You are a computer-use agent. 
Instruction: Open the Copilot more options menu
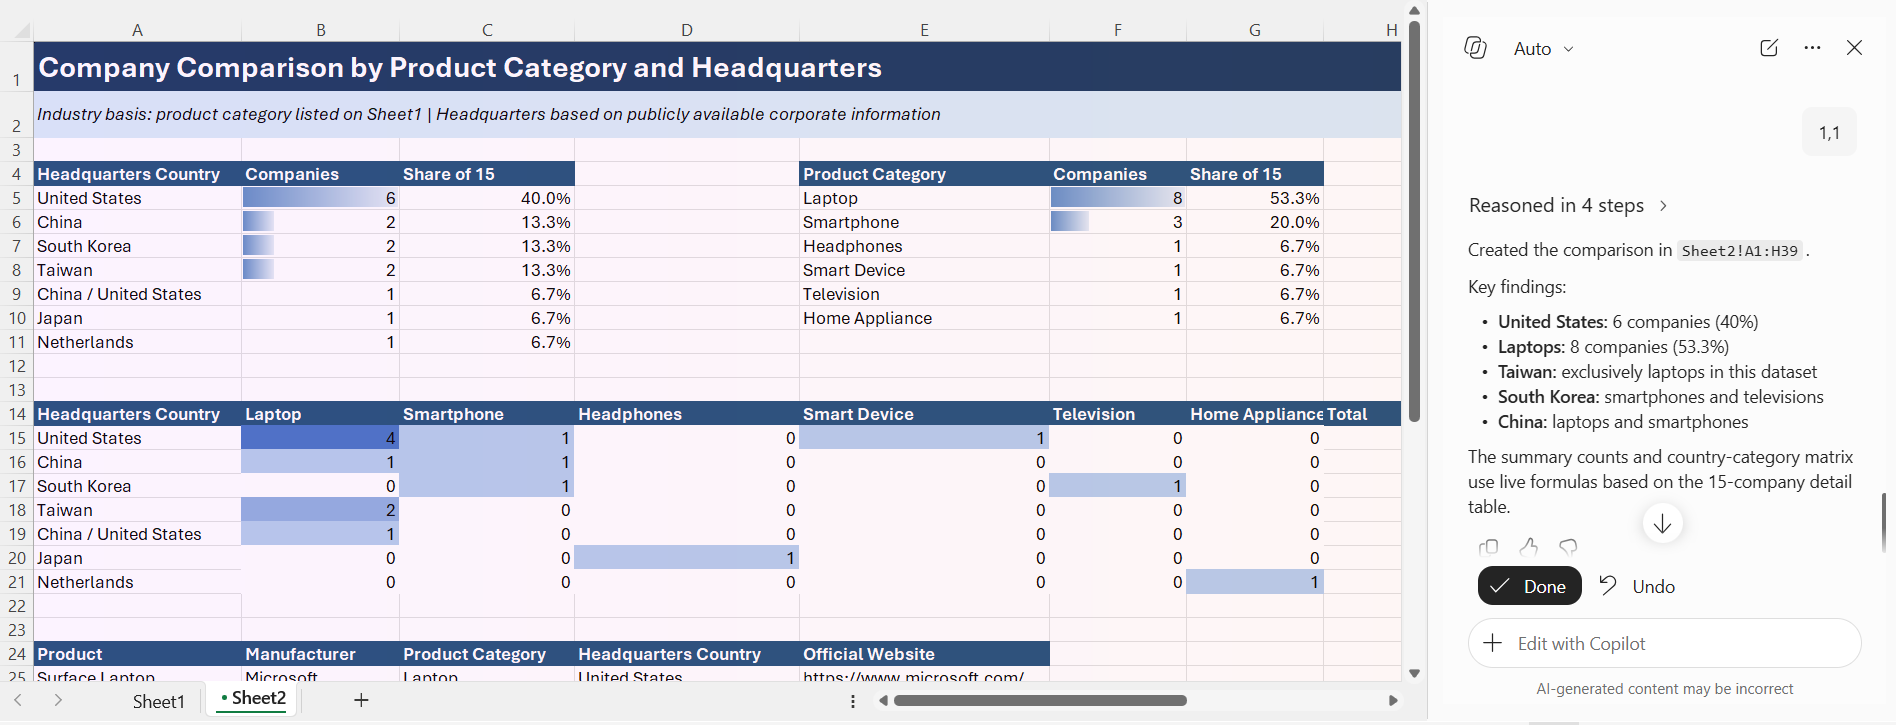[1812, 48]
